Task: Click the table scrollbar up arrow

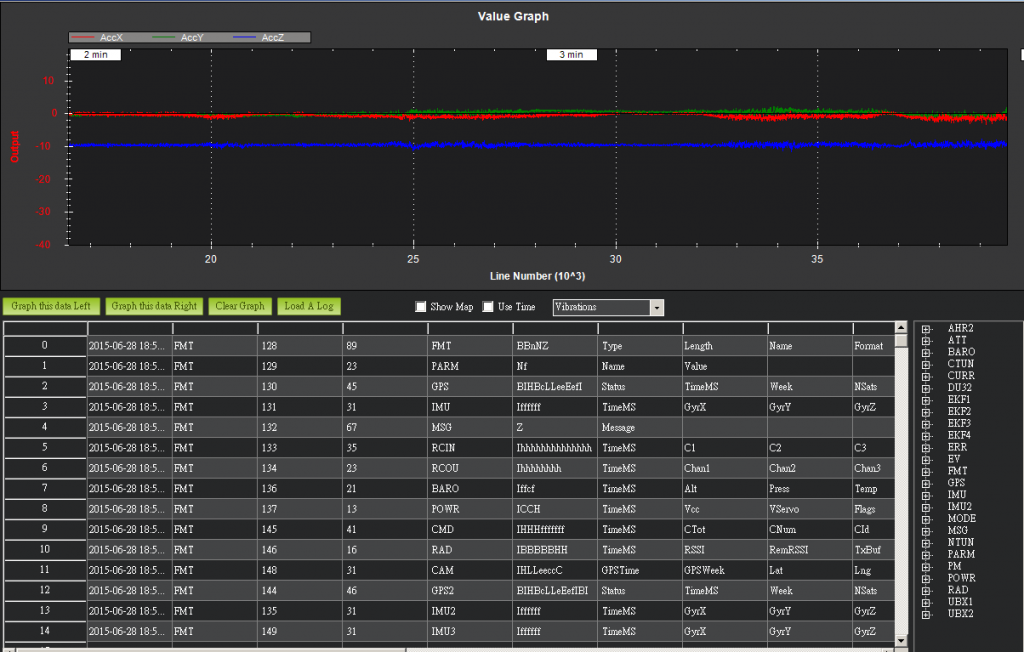Action: pyautogui.click(x=901, y=327)
